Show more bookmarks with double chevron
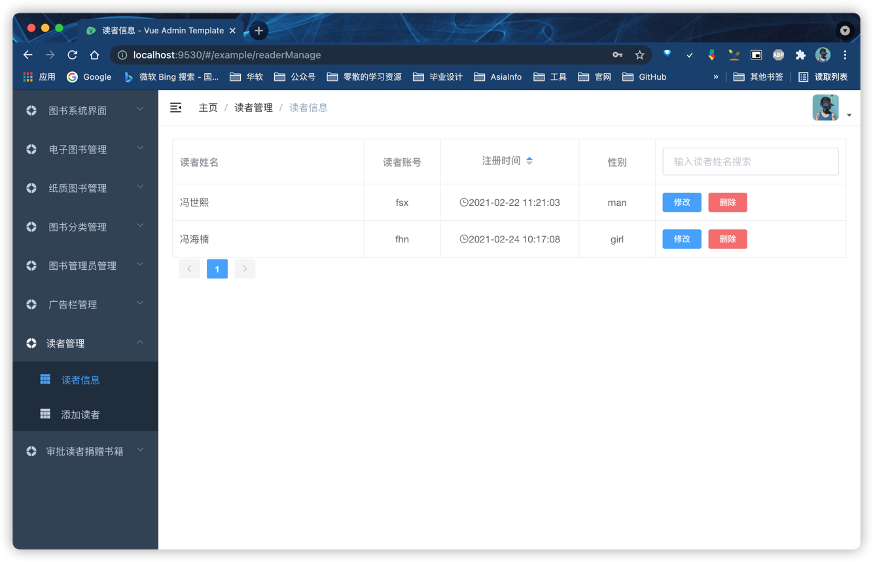This screenshot has width=874, height=562. 716,77
